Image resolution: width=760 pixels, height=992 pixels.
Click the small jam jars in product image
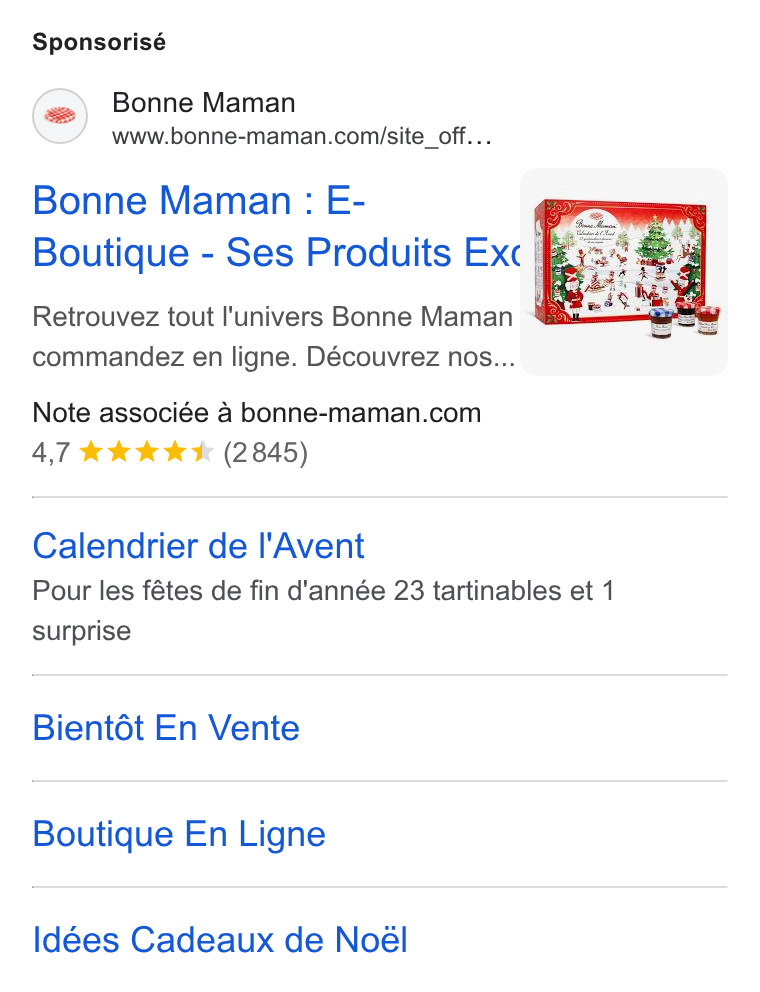pos(685,320)
